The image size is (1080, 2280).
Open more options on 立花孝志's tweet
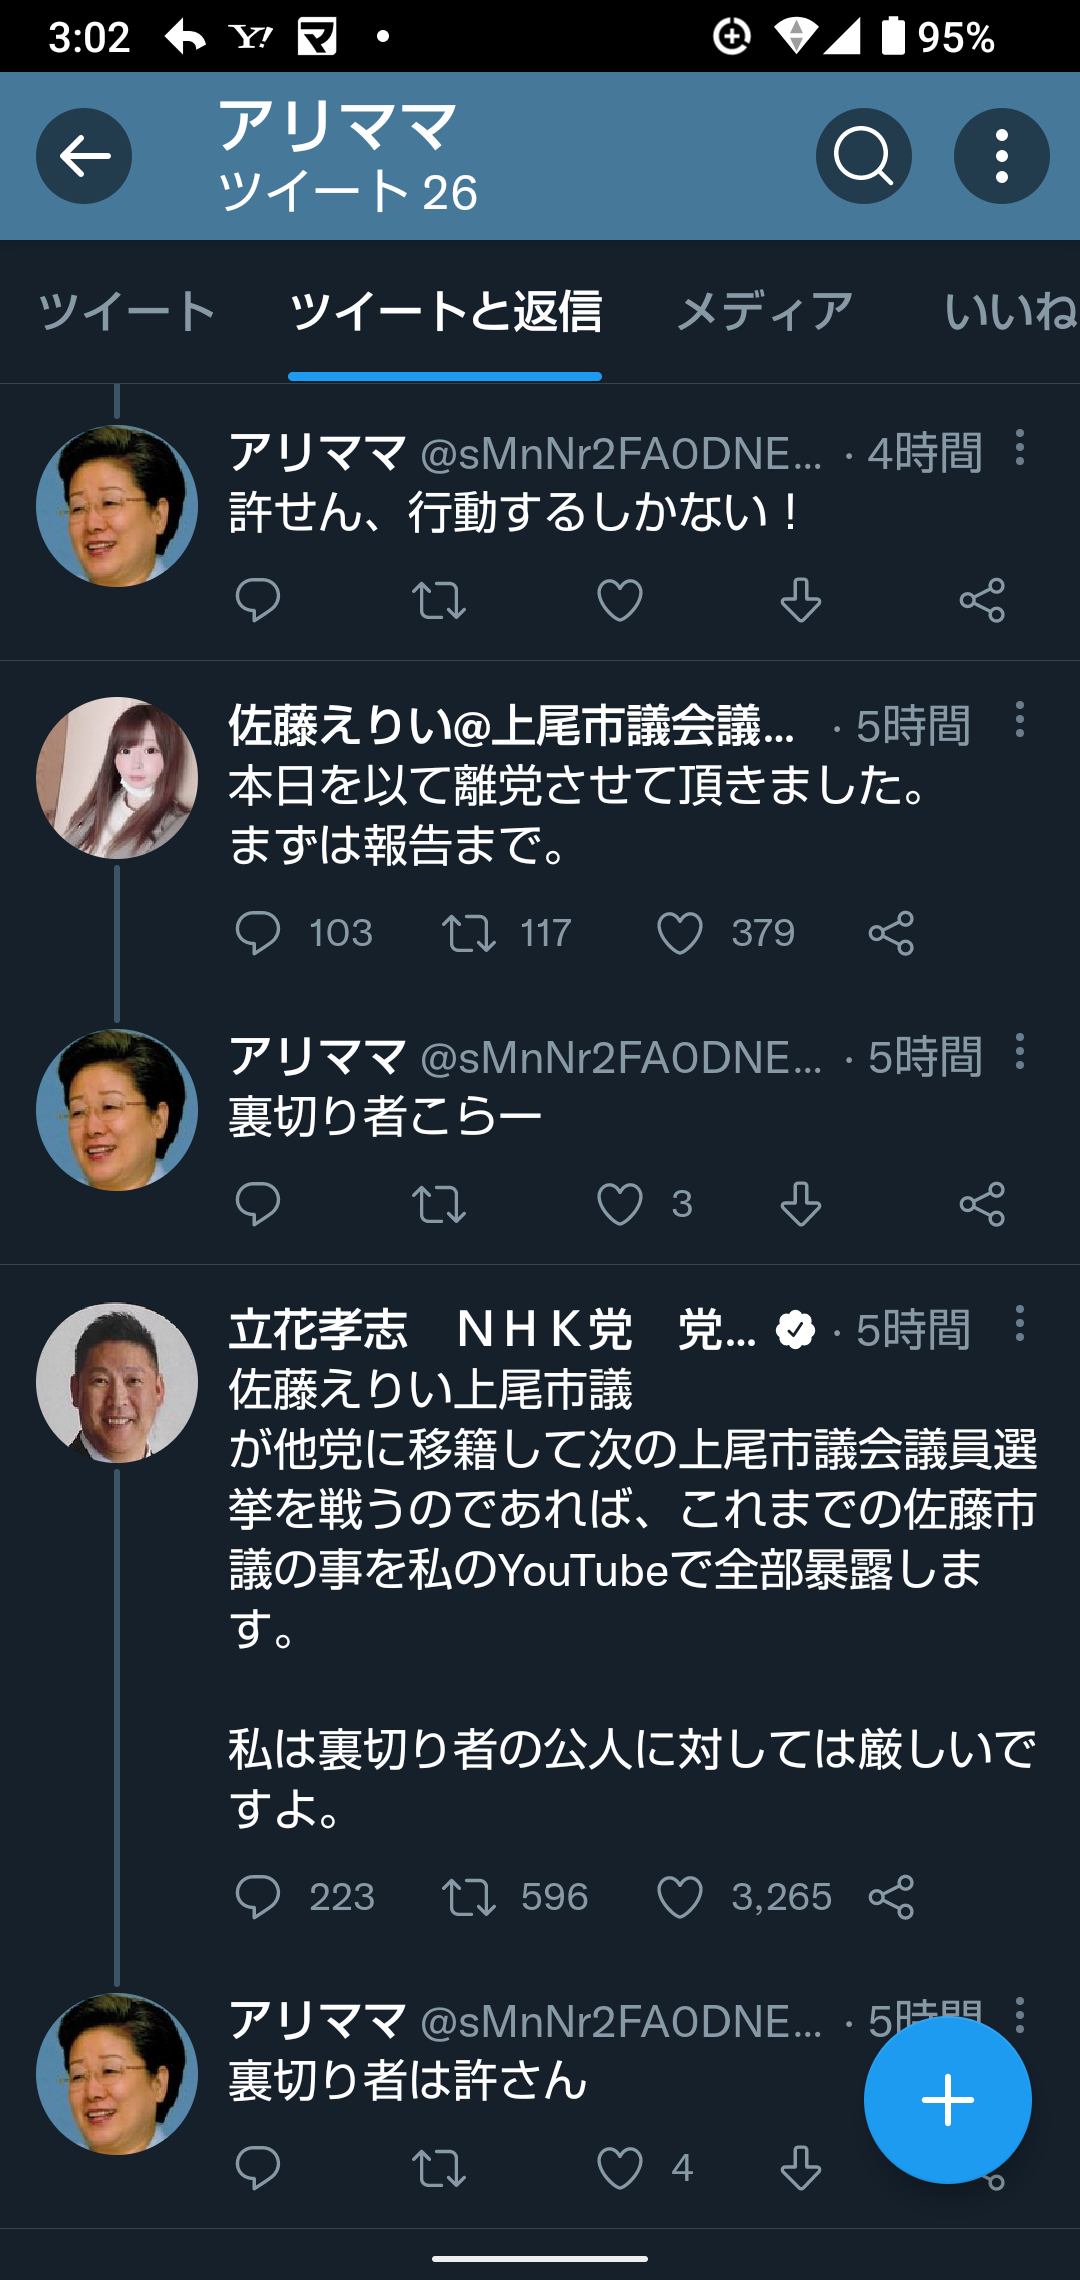[1020, 1324]
